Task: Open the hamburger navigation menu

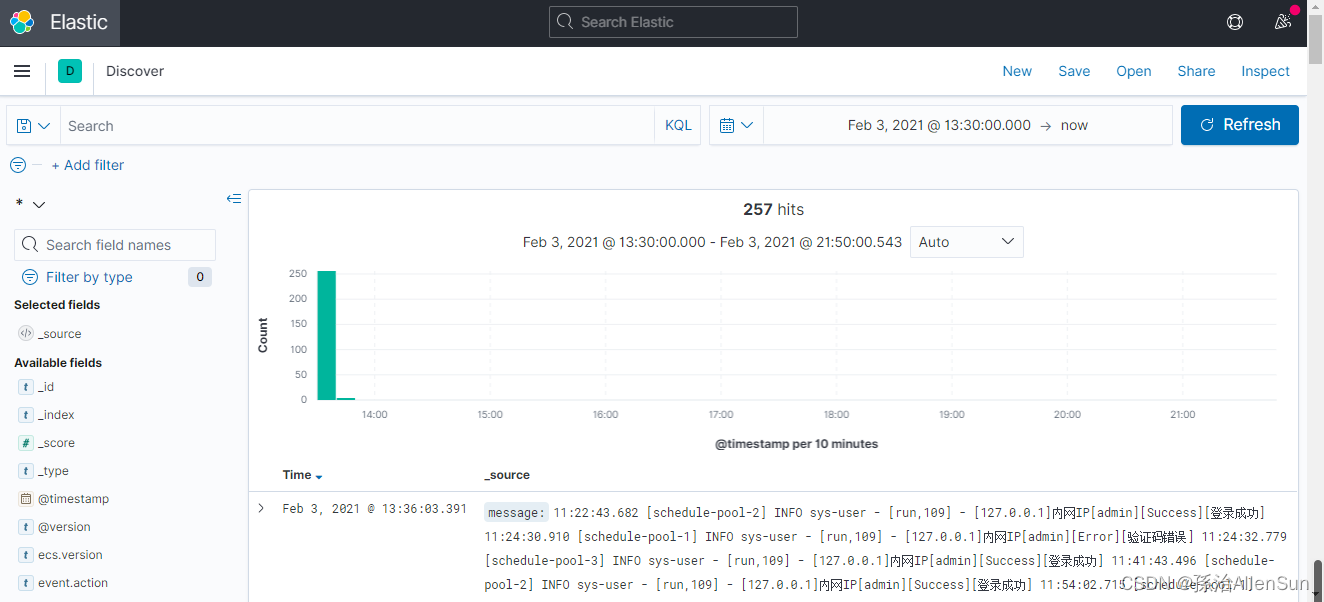Action: coord(22,71)
